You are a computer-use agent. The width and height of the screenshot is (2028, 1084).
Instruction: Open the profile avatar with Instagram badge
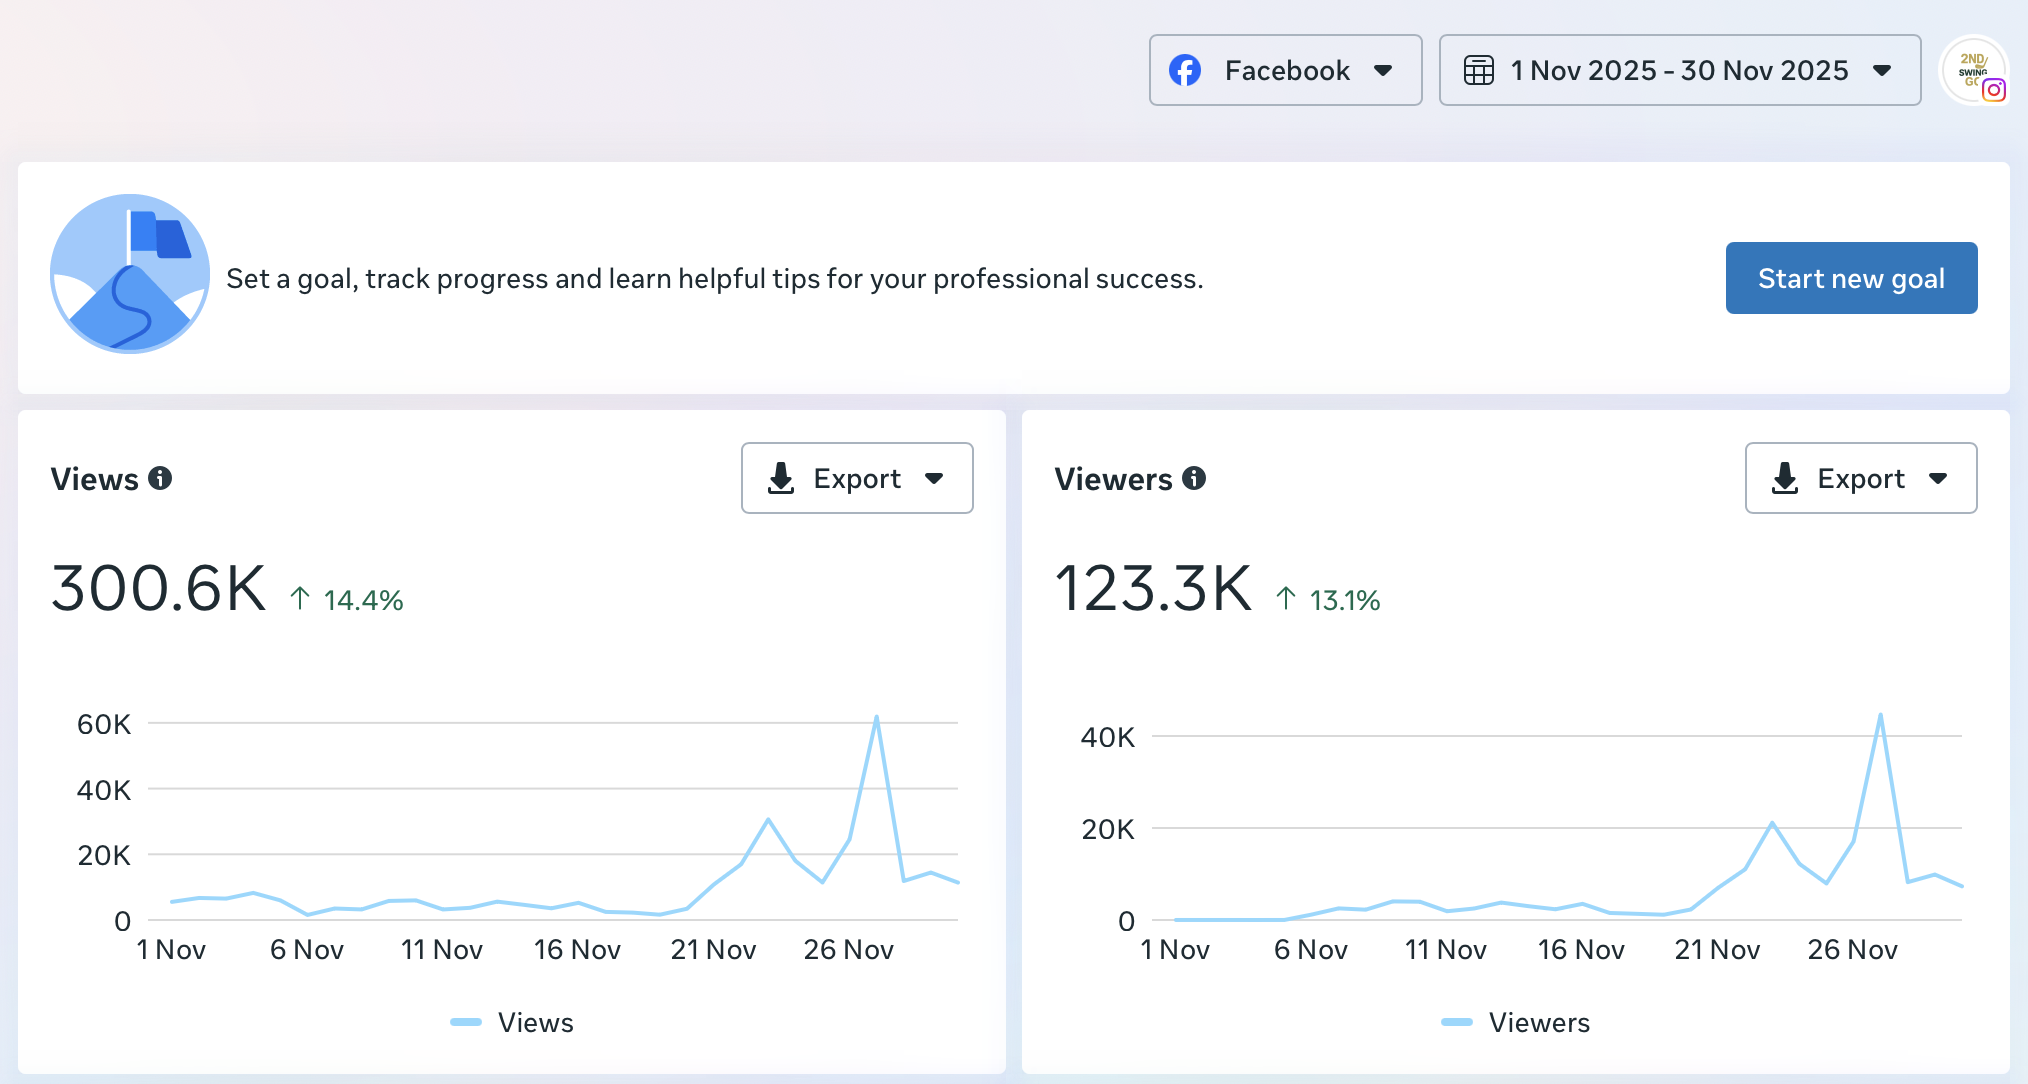point(1974,70)
